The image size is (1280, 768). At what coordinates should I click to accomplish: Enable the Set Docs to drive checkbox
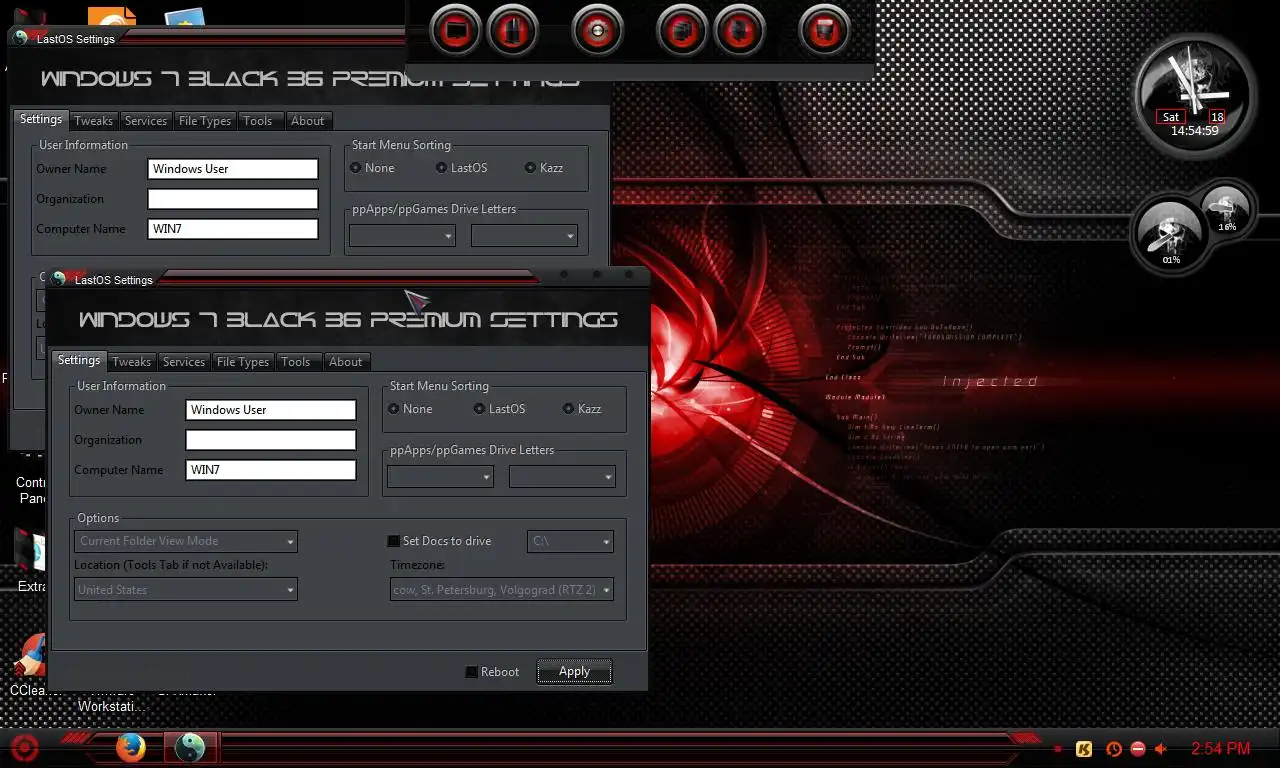(x=394, y=541)
